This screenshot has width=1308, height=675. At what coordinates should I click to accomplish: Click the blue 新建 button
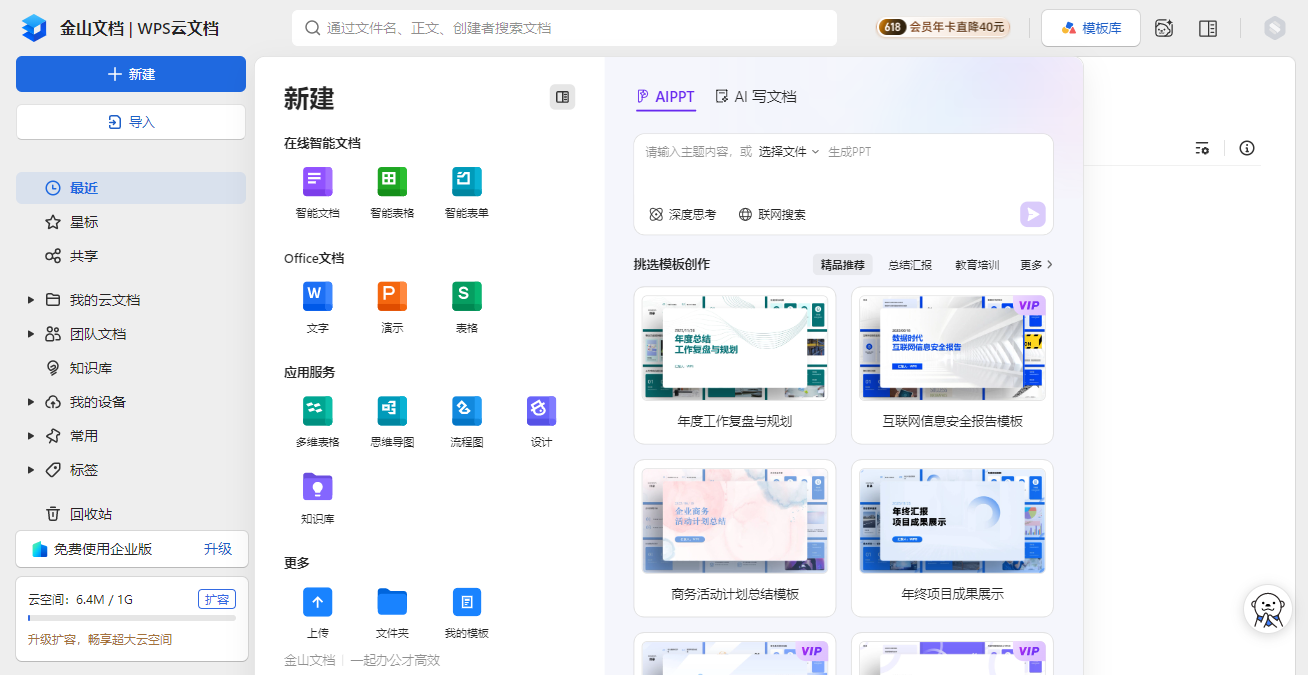pos(131,74)
